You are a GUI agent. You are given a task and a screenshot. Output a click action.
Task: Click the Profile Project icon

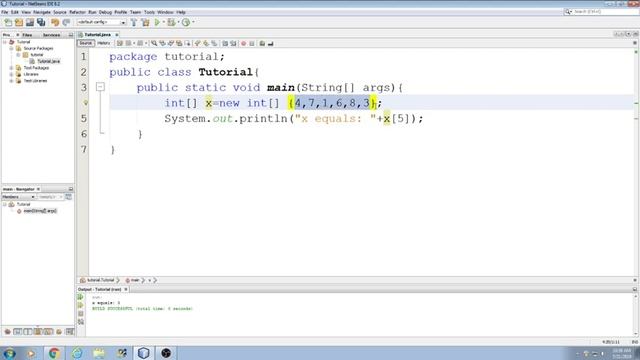coord(186,22)
